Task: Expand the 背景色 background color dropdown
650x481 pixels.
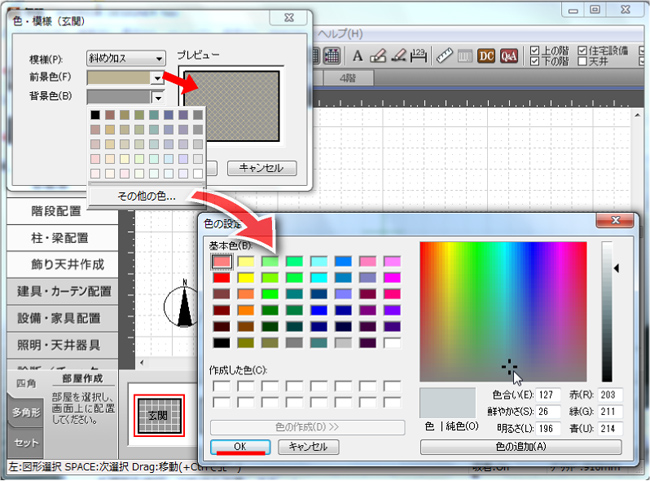Action: coord(157,97)
